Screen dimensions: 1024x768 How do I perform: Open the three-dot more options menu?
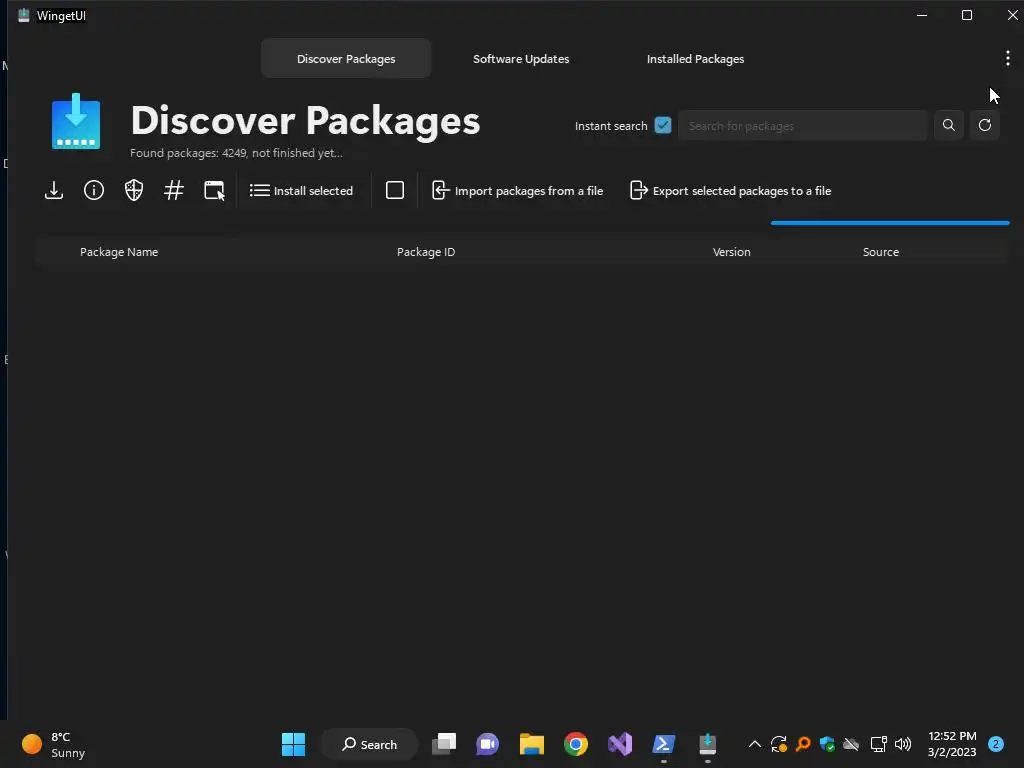[1008, 58]
